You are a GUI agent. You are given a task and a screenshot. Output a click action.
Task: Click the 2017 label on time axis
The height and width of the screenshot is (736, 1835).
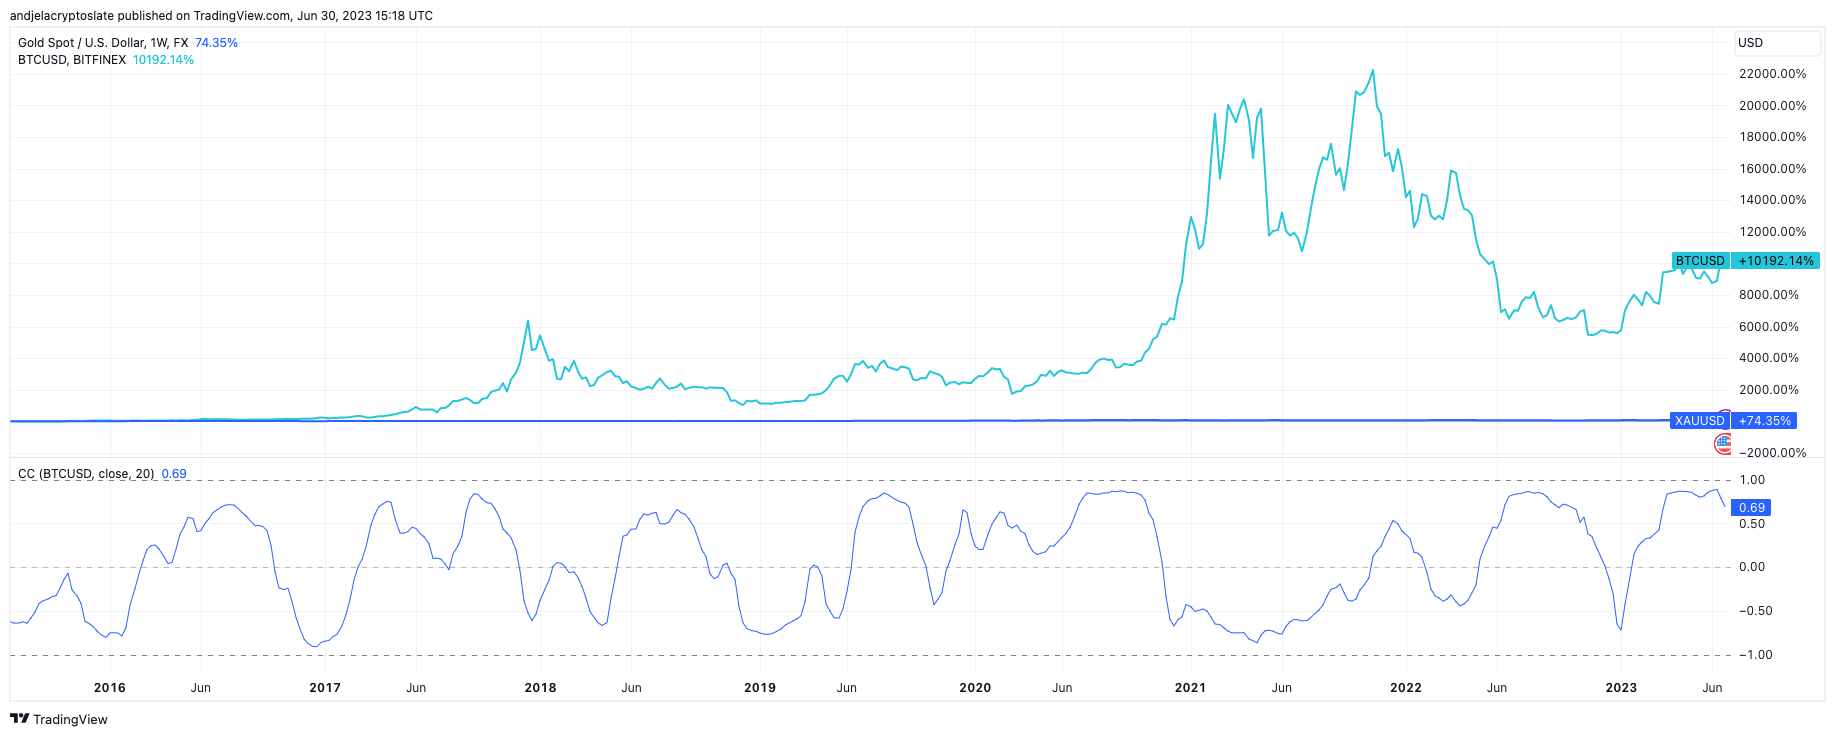pos(325,688)
